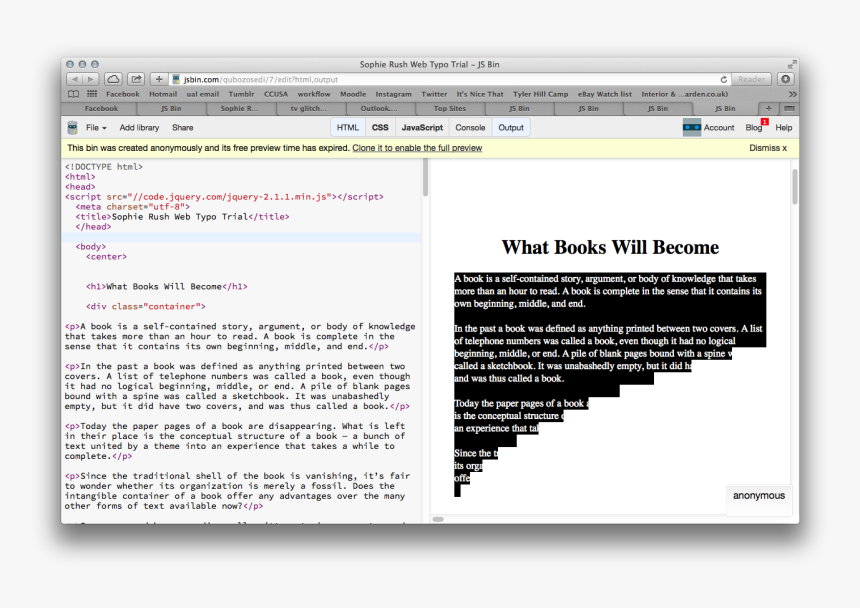Toggle the CSS panel
This screenshot has width=860, height=608.
[x=380, y=128]
